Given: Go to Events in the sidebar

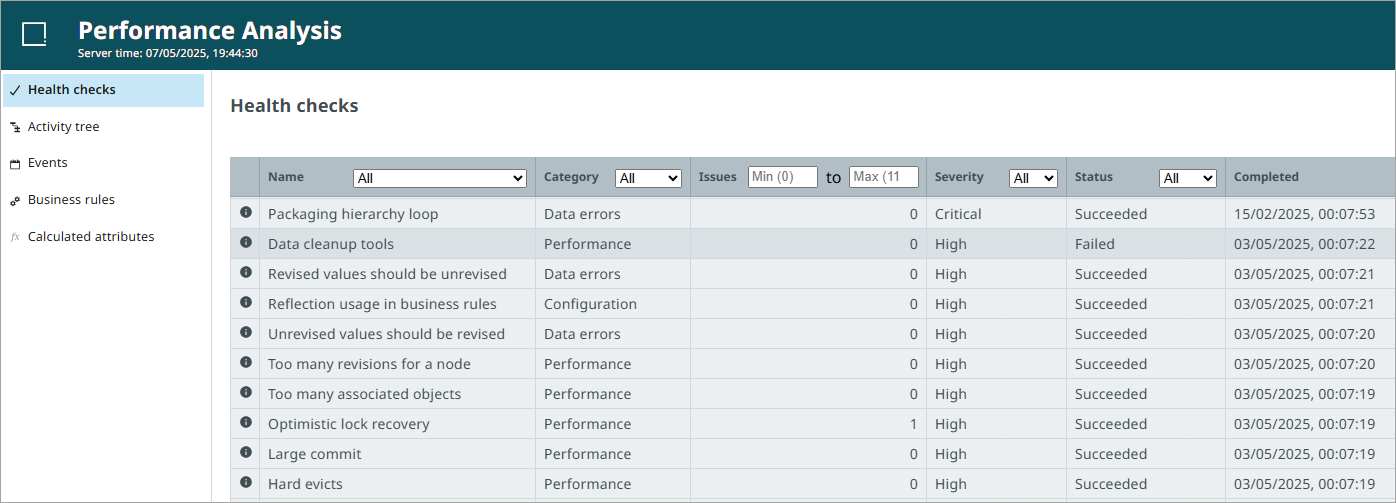Looking at the screenshot, I should tap(48, 163).
